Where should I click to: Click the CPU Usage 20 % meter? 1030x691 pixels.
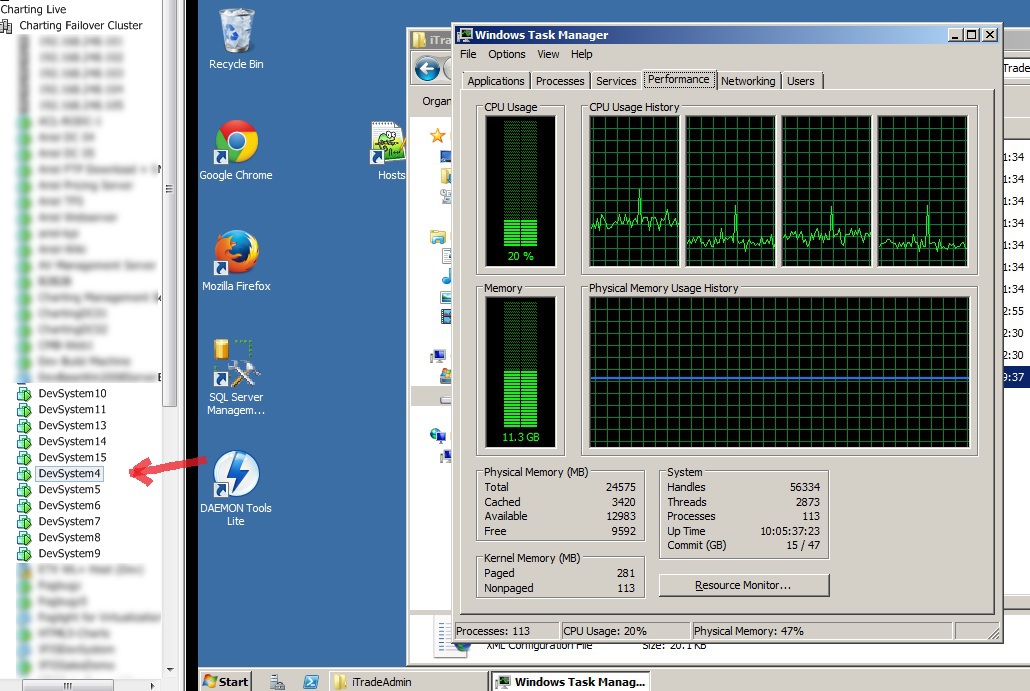520,191
